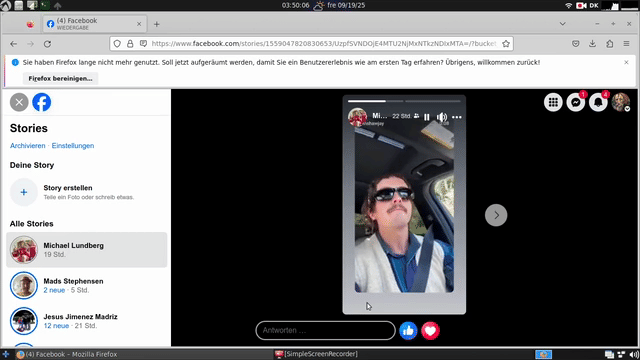Click the clock in top panel
Screen dimensions: 640x360
(296, 5)
